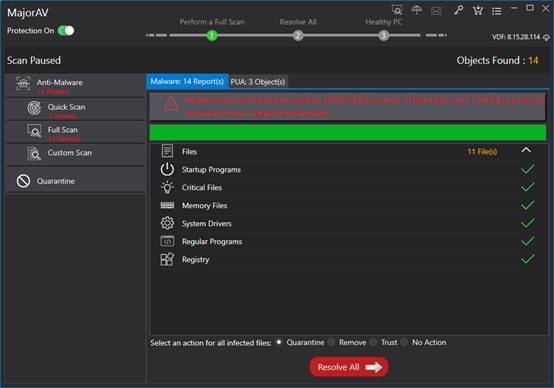This screenshot has width=554, height=388.
Task: Click the System Drivers green checkmark
Action: click(x=528, y=223)
